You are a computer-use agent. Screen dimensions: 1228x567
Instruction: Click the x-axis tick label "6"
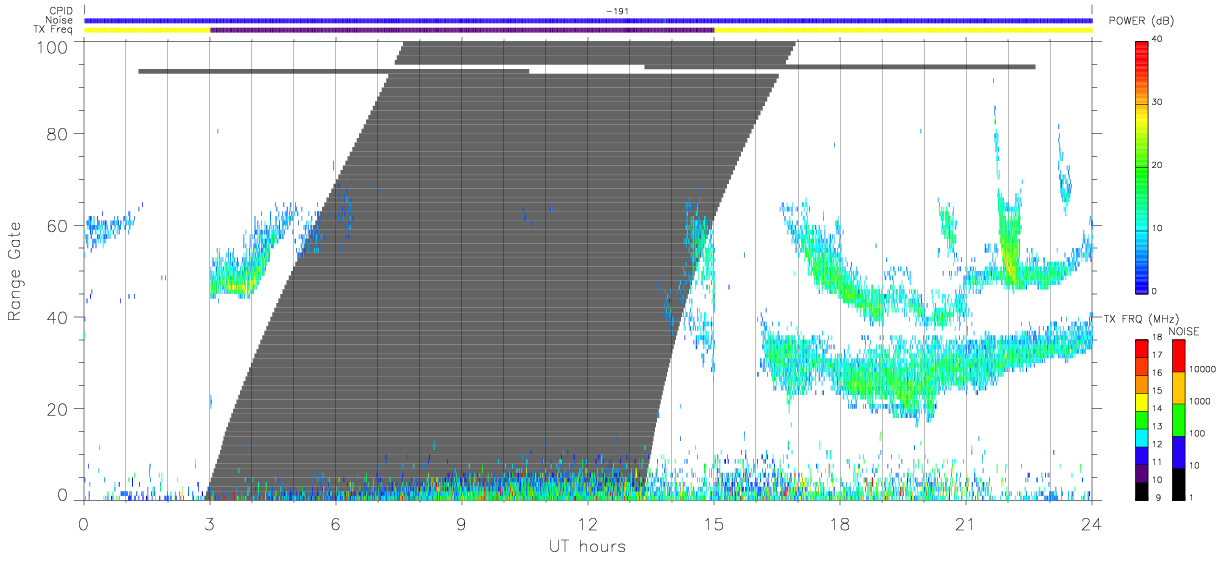(x=335, y=524)
